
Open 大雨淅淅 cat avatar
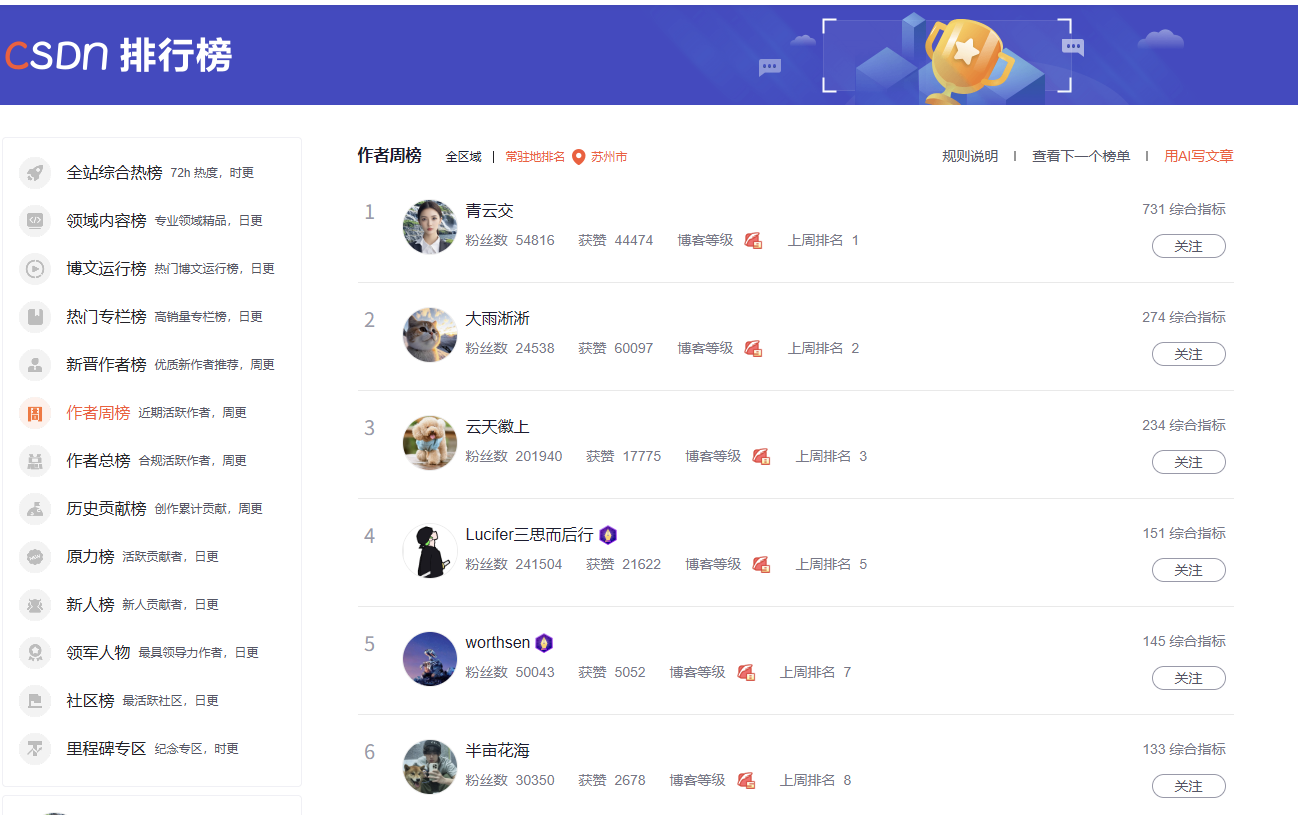[430, 335]
